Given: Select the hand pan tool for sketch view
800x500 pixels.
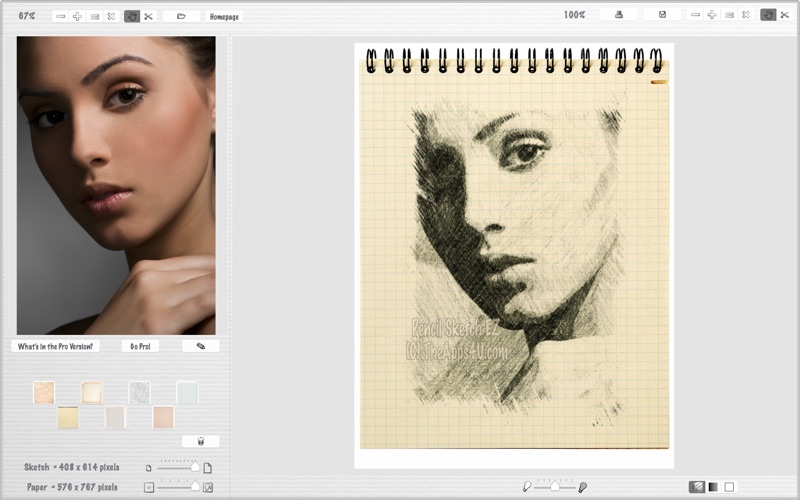Looking at the screenshot, I should point(768,15).
